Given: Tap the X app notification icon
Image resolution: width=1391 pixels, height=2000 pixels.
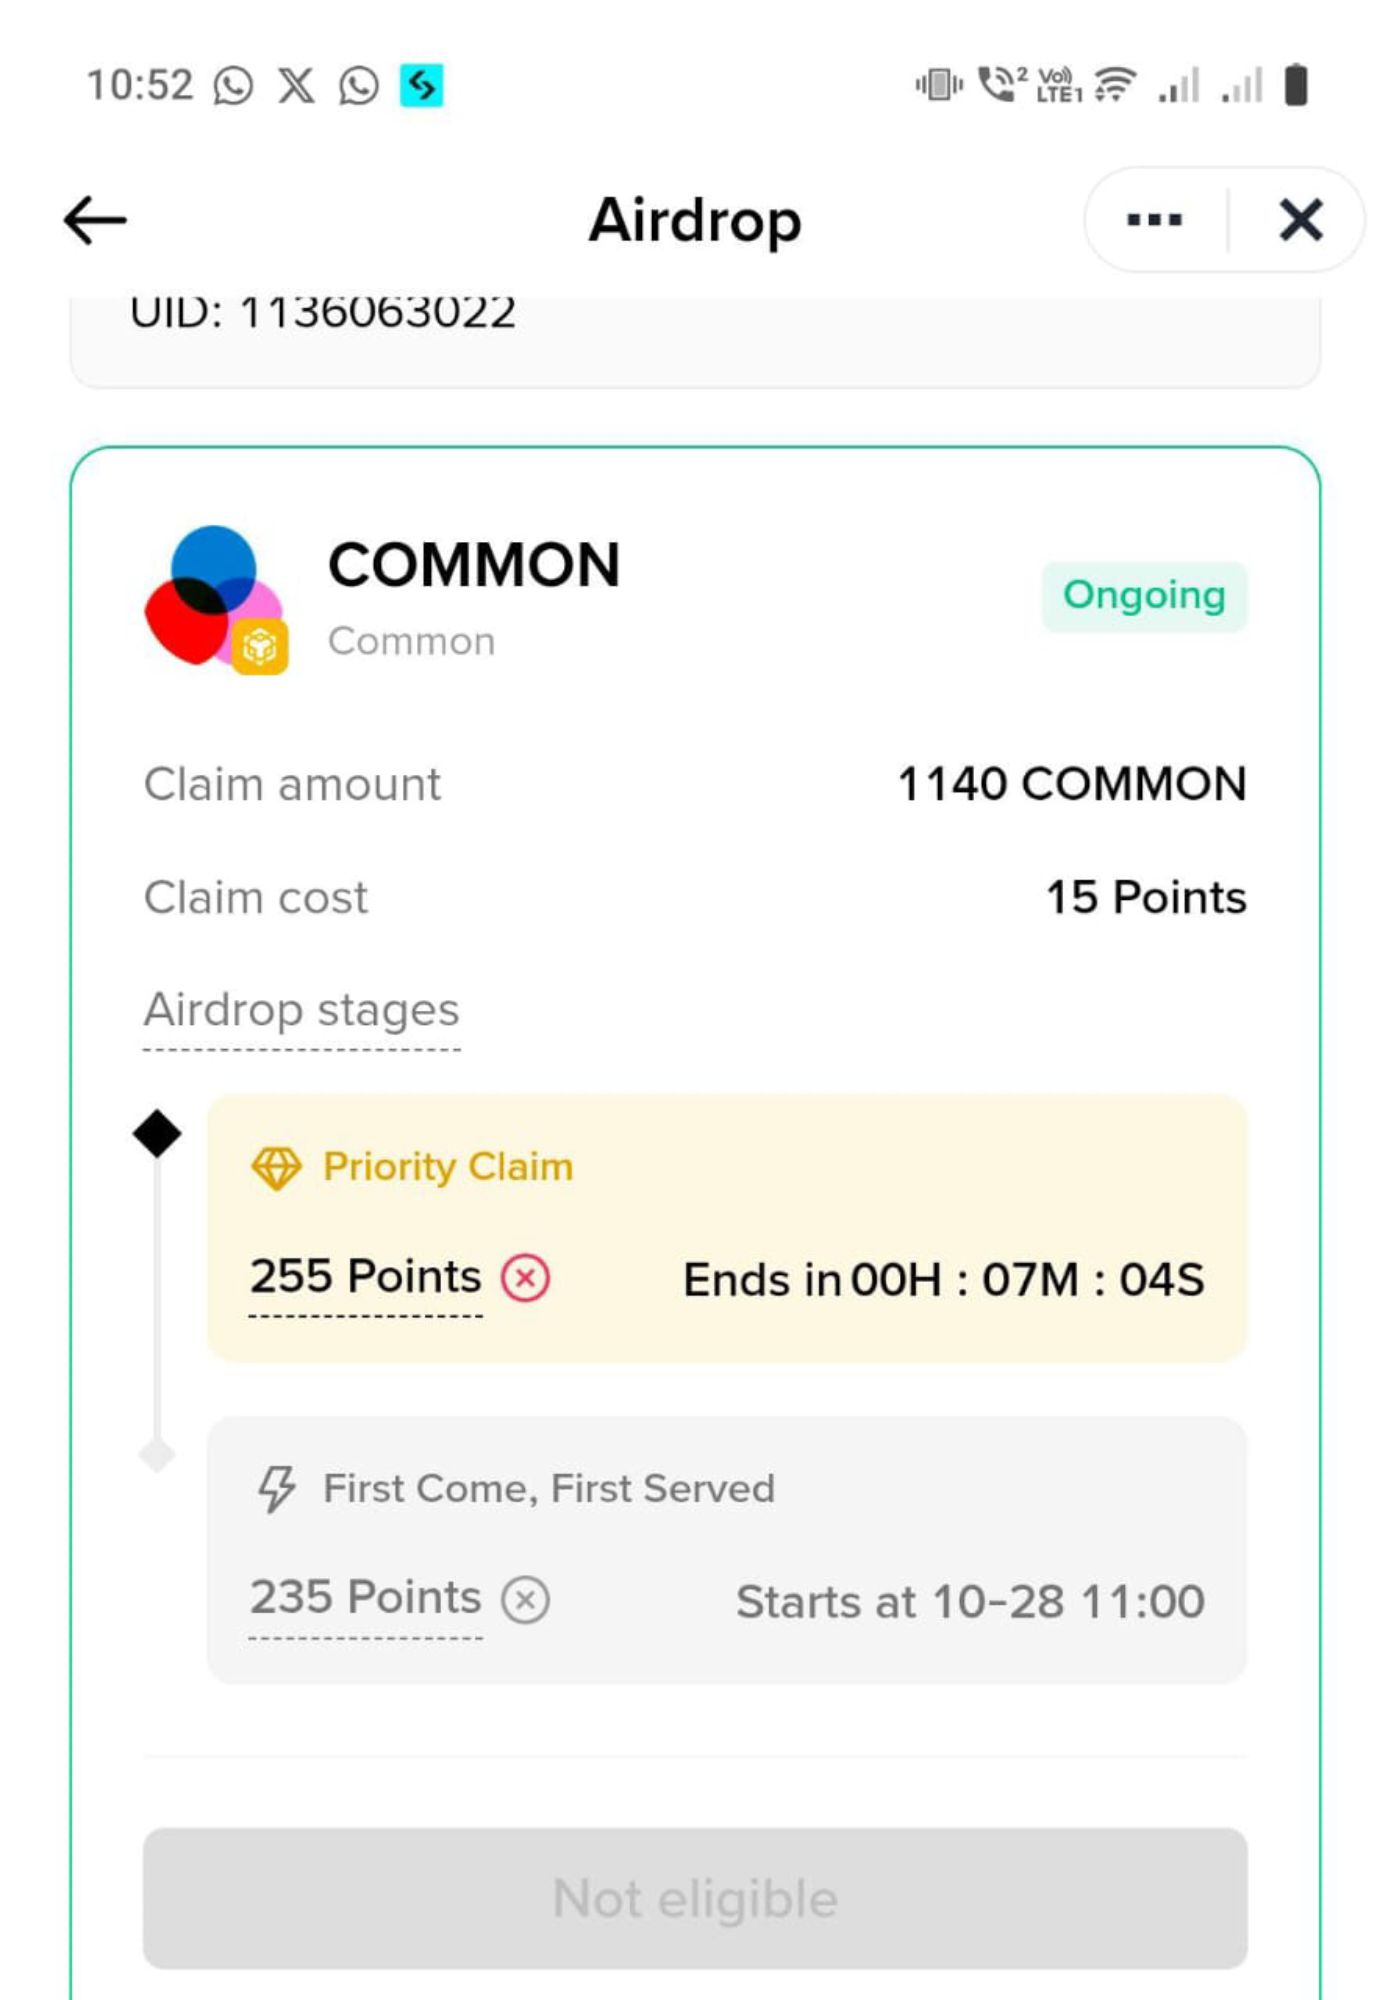Looking at the screenshot, I should tap(296, 86).
